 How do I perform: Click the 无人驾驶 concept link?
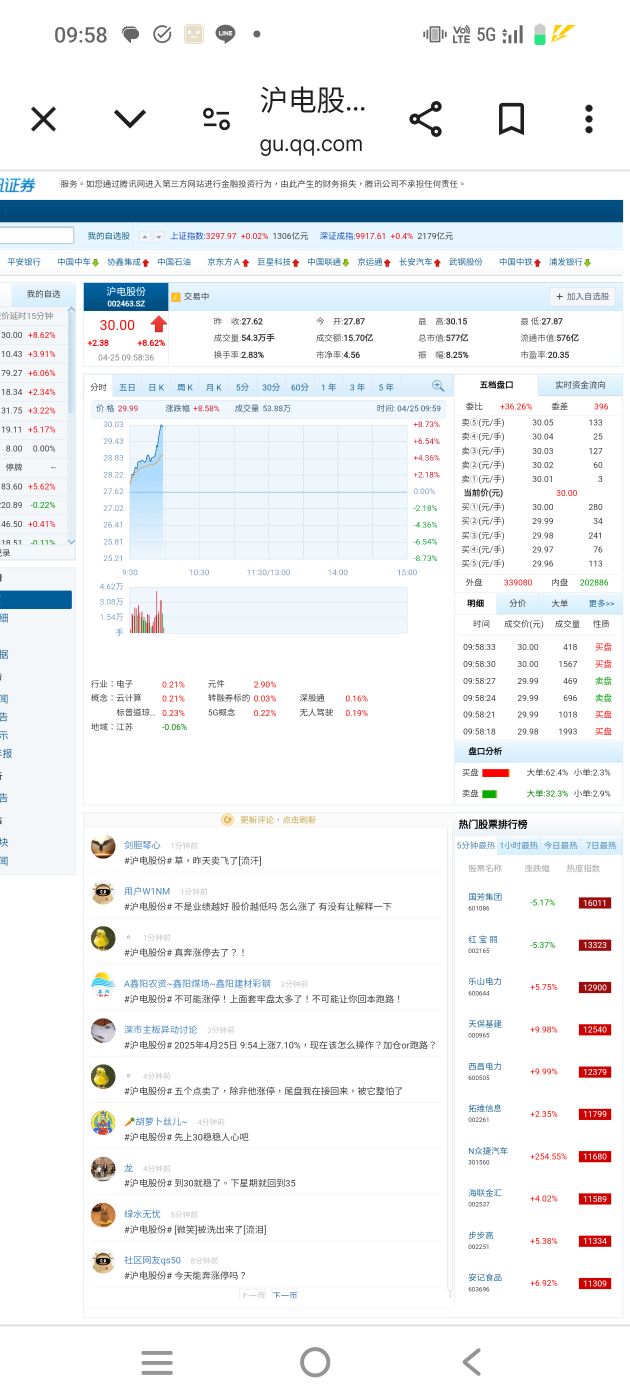[x=316, y=713]
